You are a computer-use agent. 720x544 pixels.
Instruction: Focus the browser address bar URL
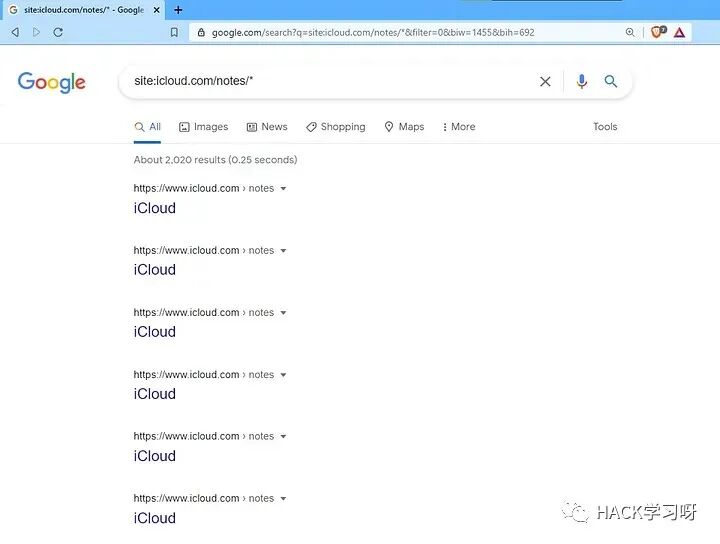point(373,32)
